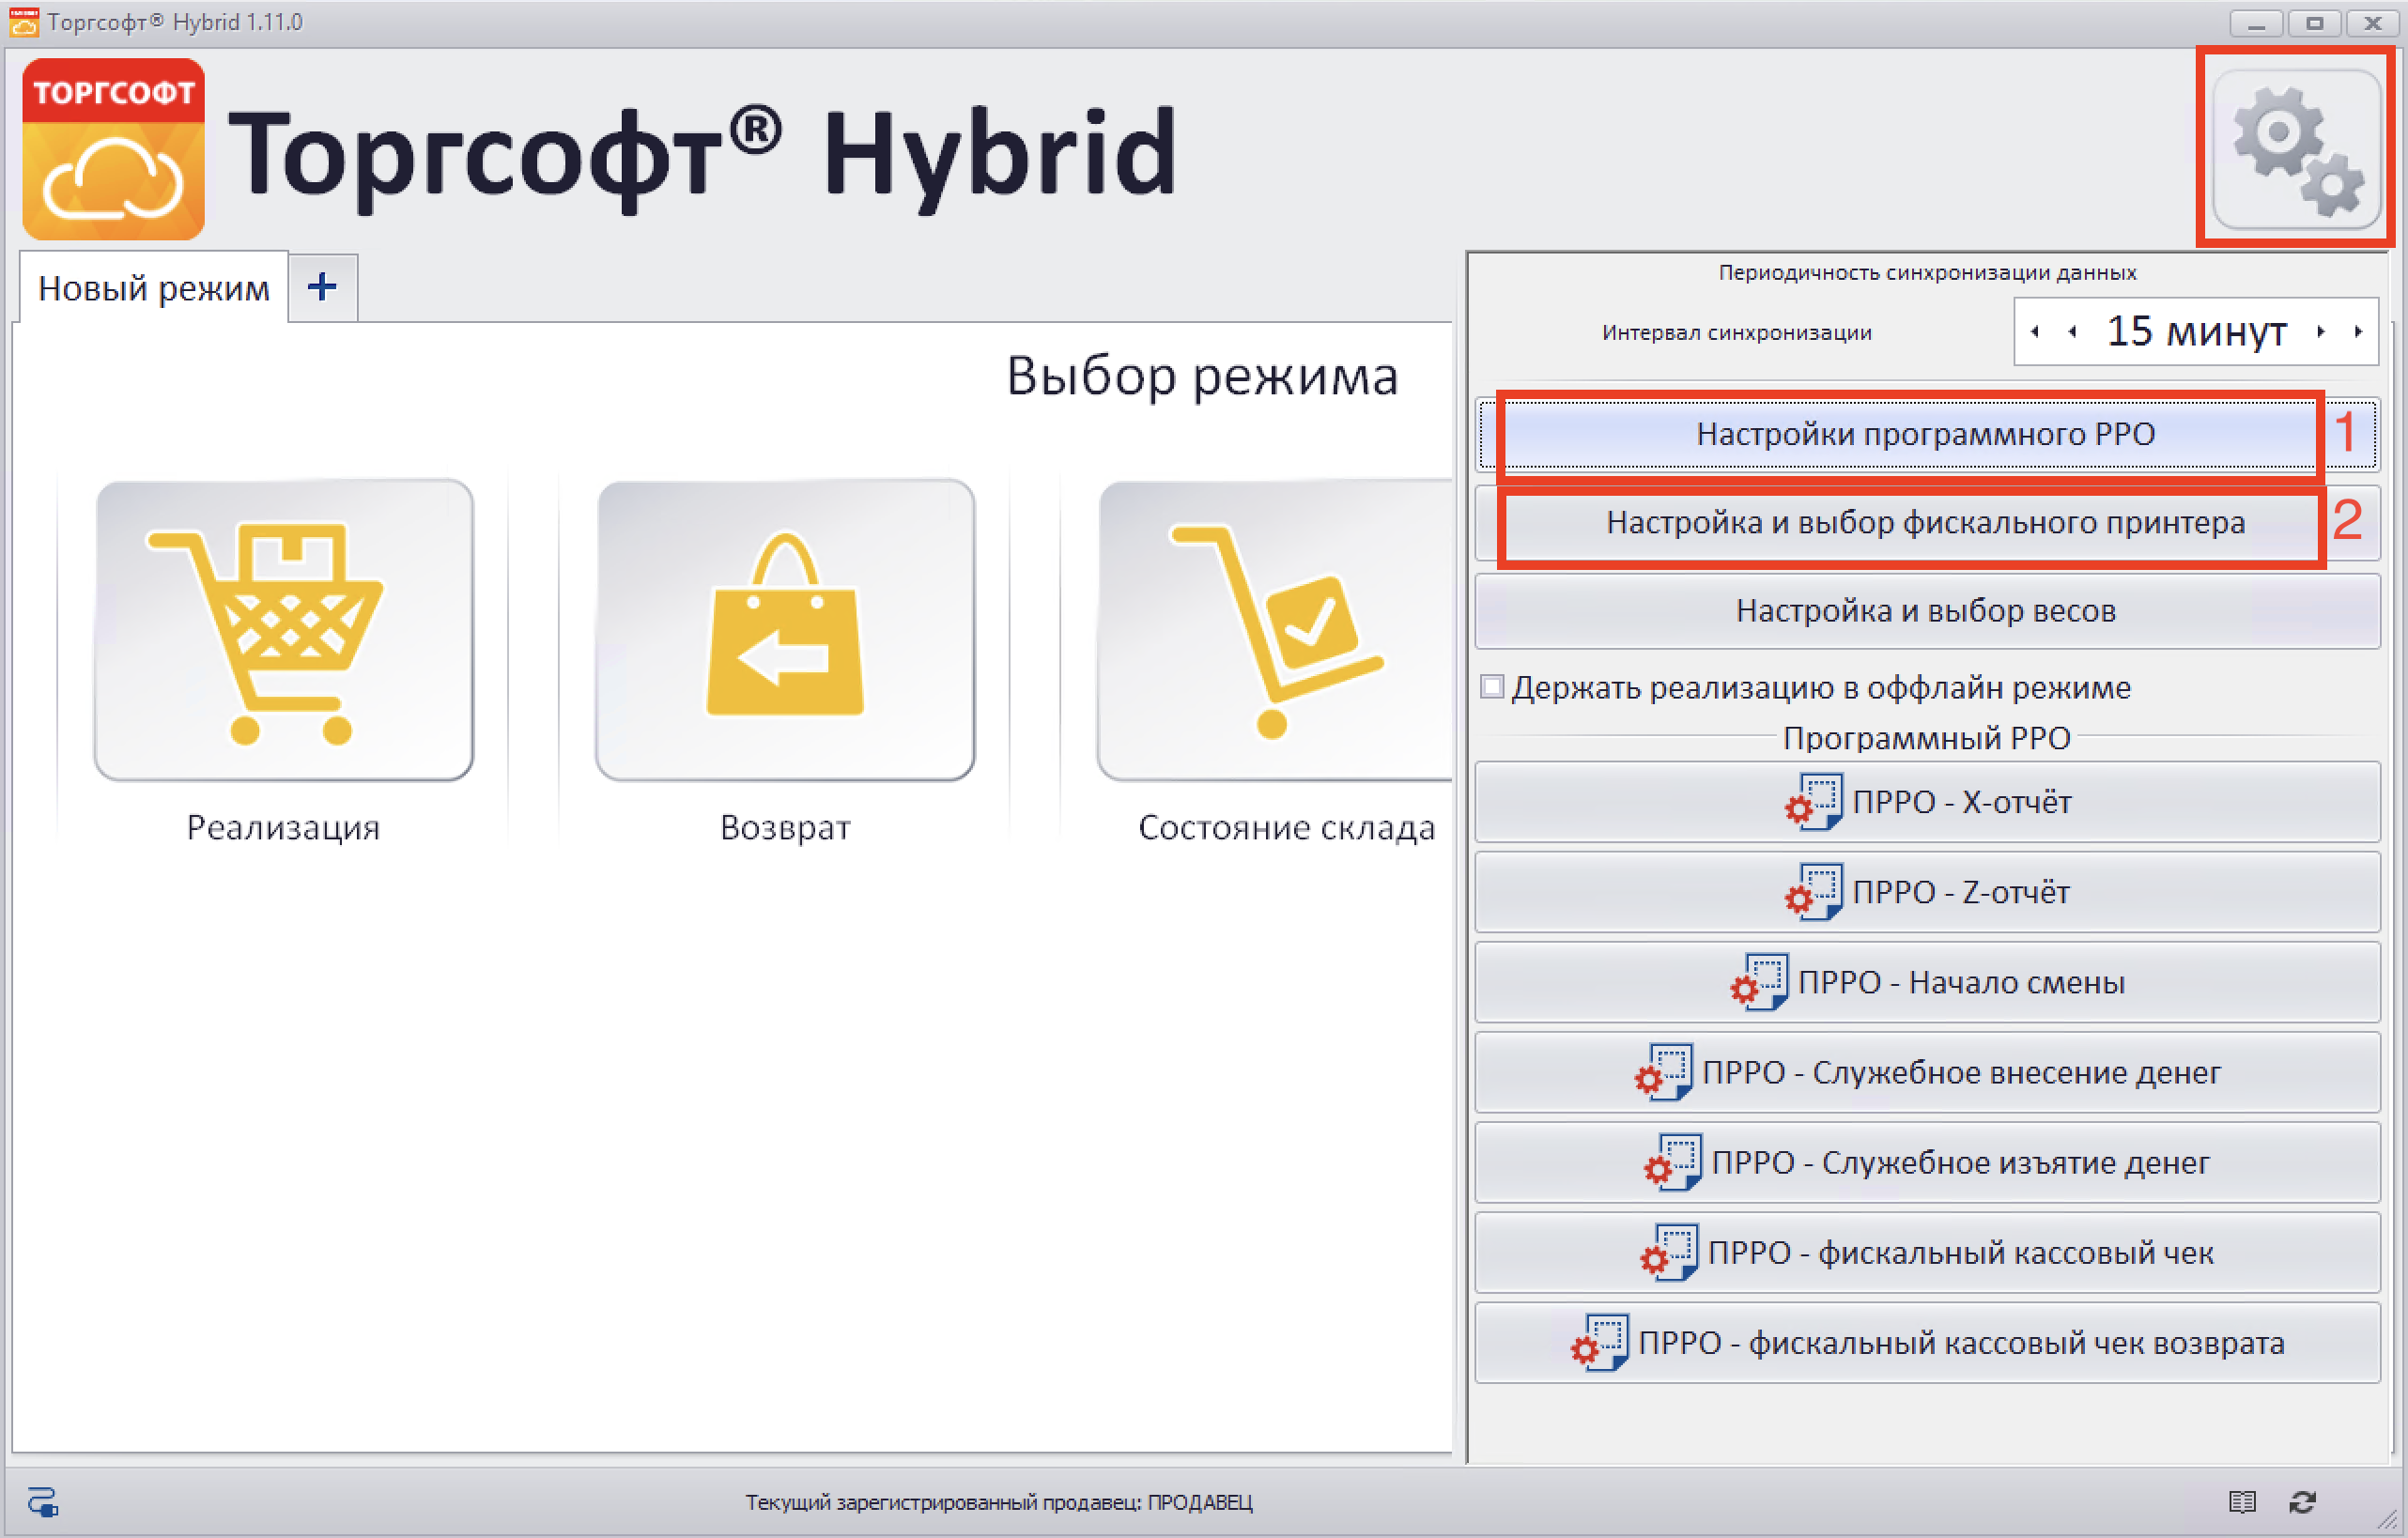Run ПРРО - X-отчёт
The image size is (2408, 1538).
click(1926, 802)
